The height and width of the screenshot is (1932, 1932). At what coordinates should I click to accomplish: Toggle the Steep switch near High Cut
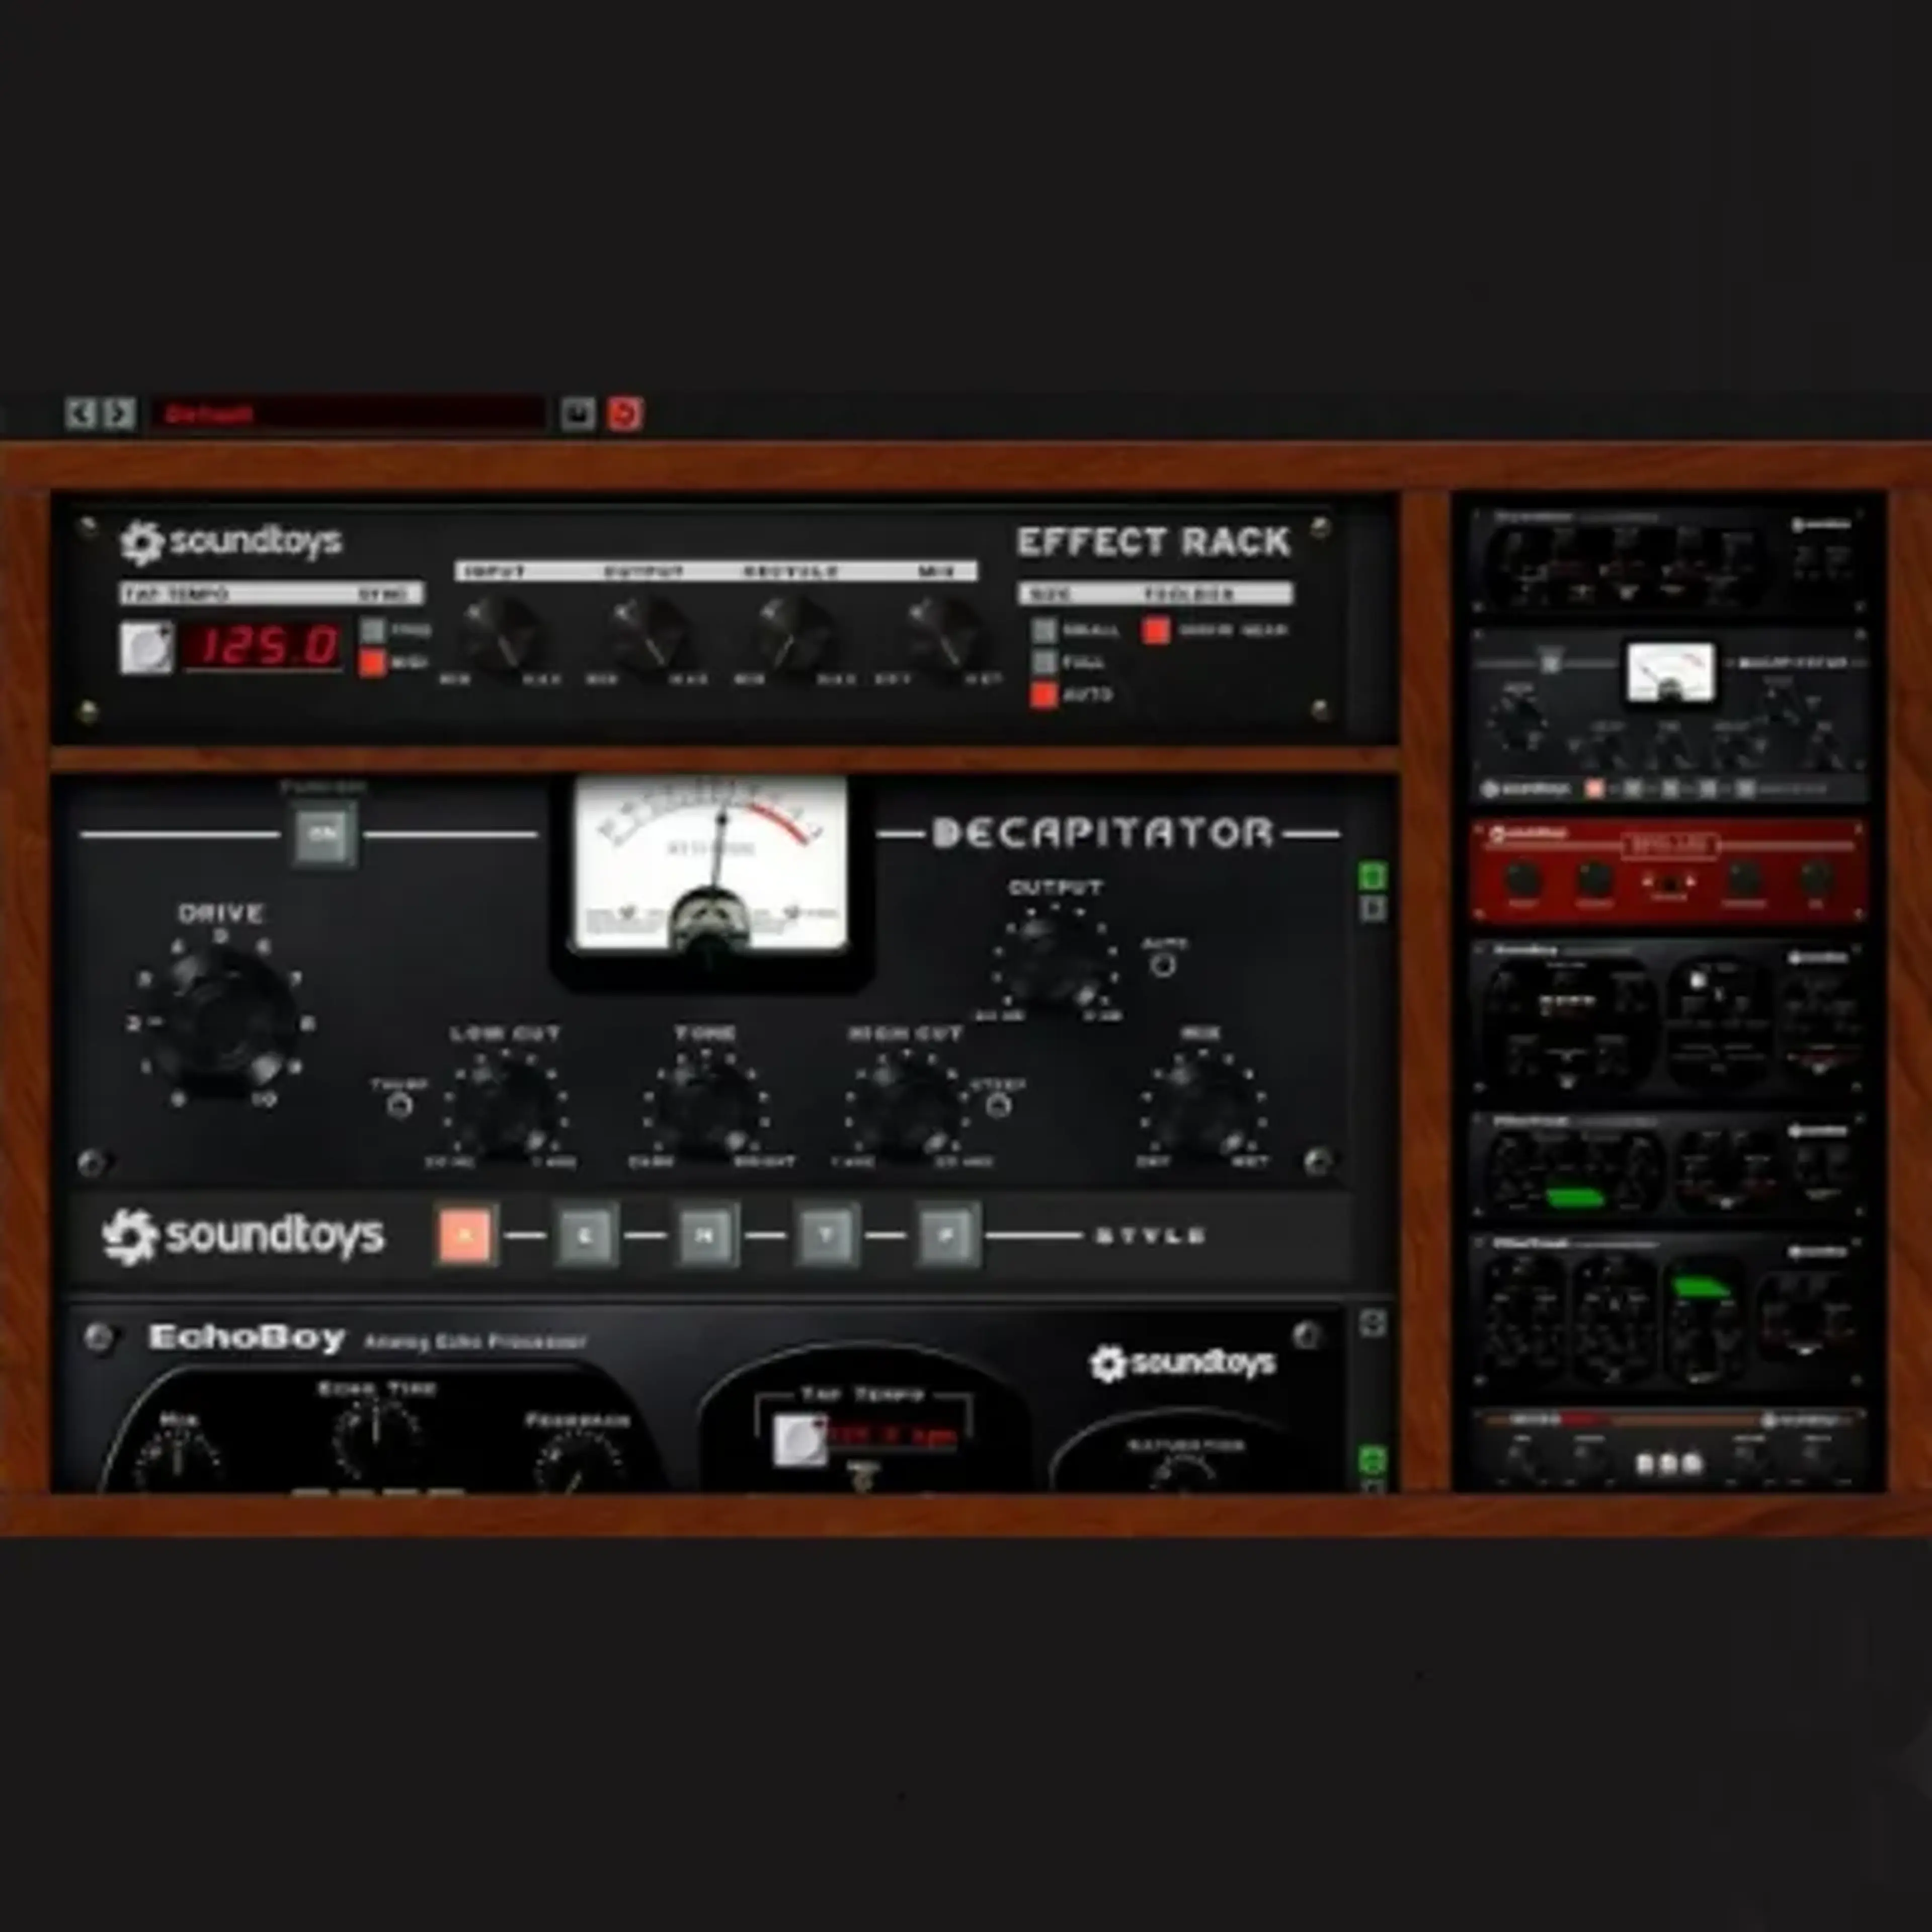pos(998,1105)
